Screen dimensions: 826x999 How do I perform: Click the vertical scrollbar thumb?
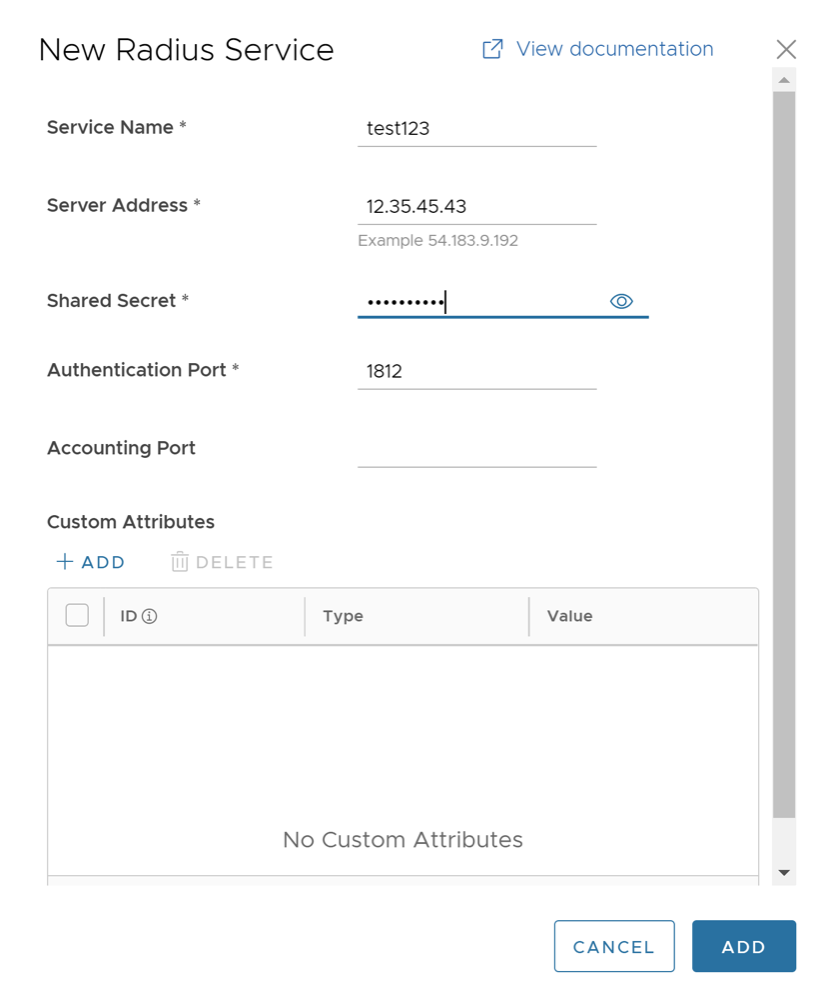784,450
